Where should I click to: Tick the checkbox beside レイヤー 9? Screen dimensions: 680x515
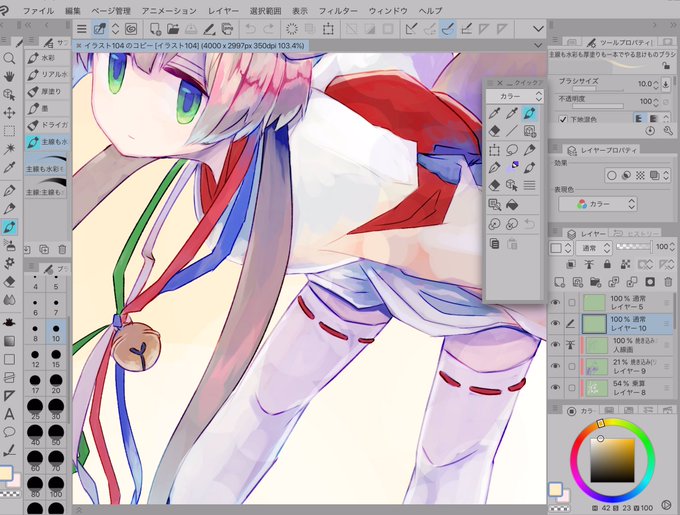(572, 366)
